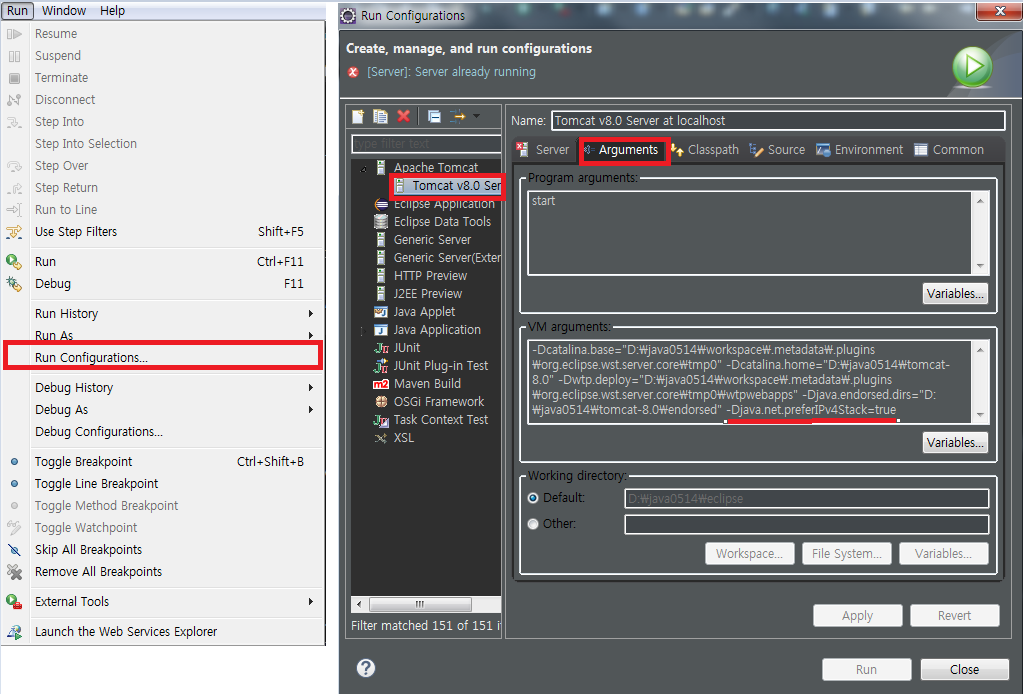Click the Task Context Test icon
This screenshot has width=1023, height=694.
click(381, 420)
